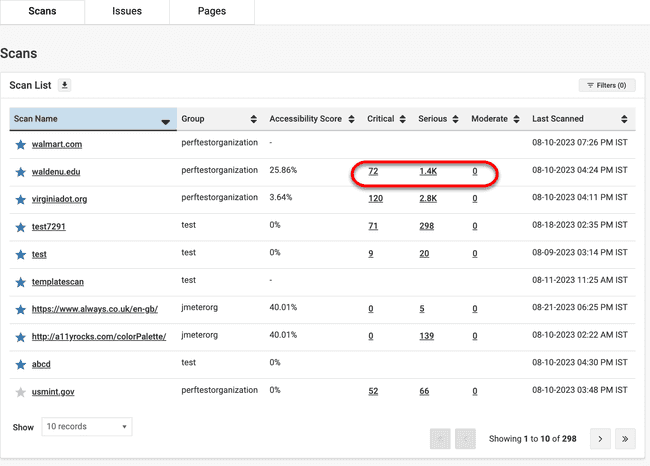Open critical issues count 120 for virginiadot.org
This screenshot has height=466, width=650.
(375, 199)
